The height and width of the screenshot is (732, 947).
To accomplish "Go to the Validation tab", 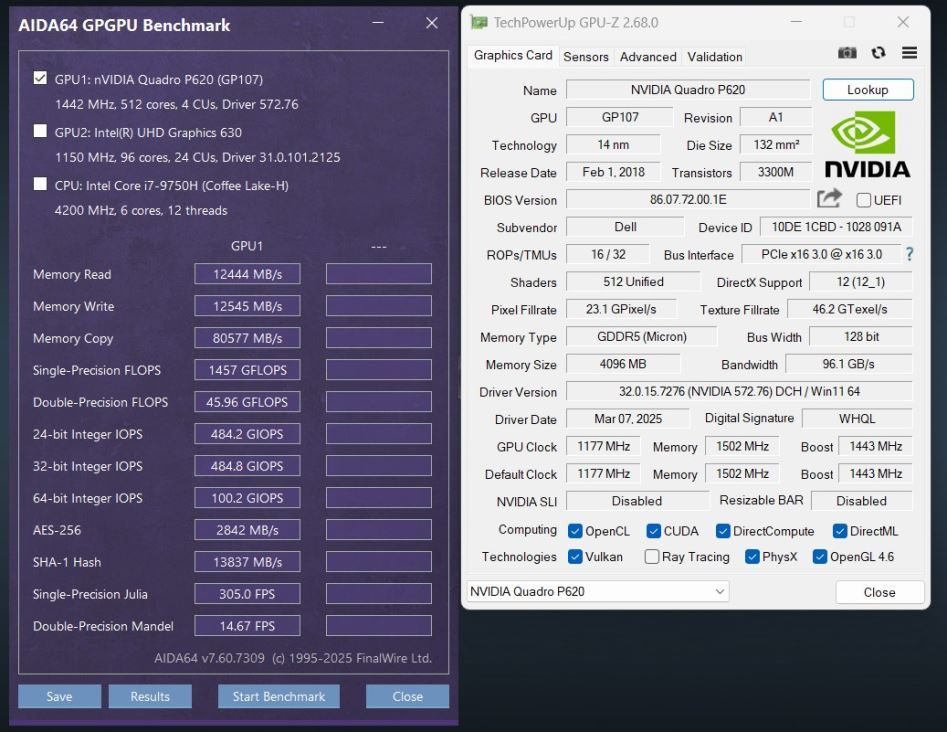I will (x=715, y=57).
